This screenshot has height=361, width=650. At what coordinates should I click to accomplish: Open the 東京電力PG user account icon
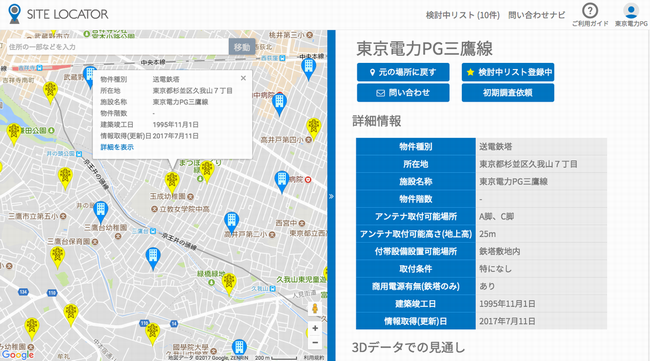[631, 11]
